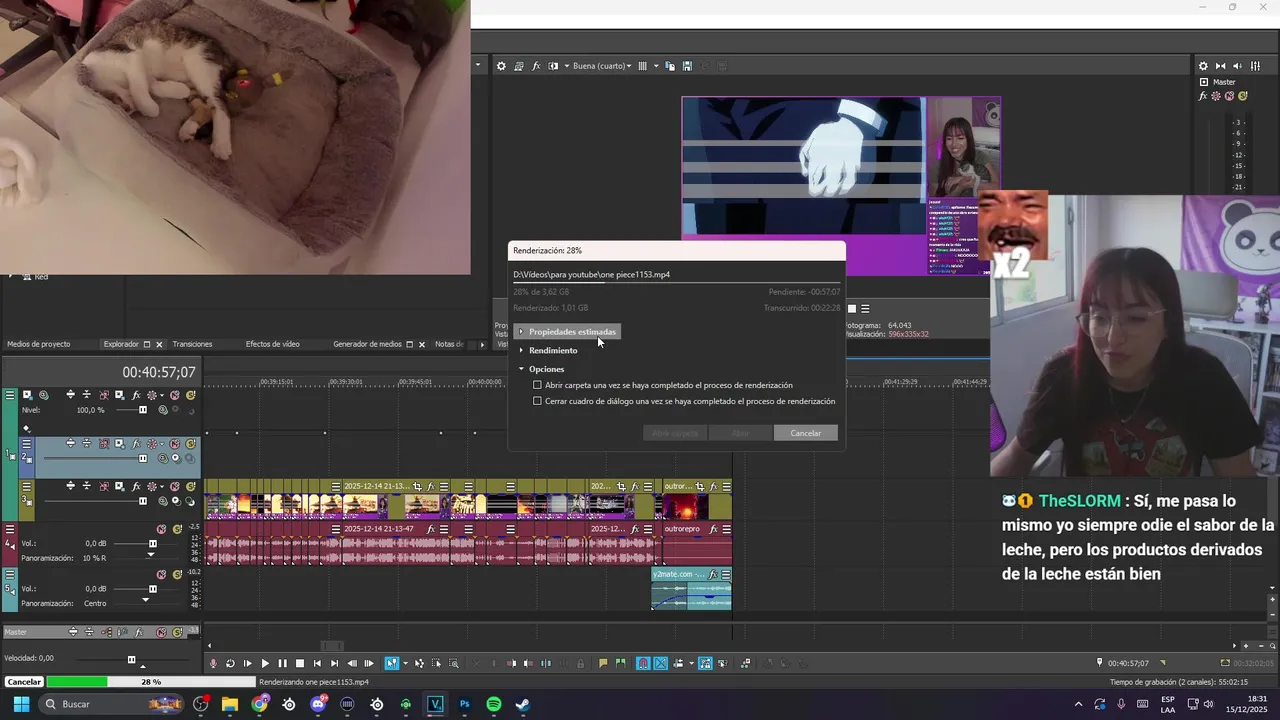Solo video track 3
The height and width of the screenshot is (720, 1280).
[x=191, y=487]
